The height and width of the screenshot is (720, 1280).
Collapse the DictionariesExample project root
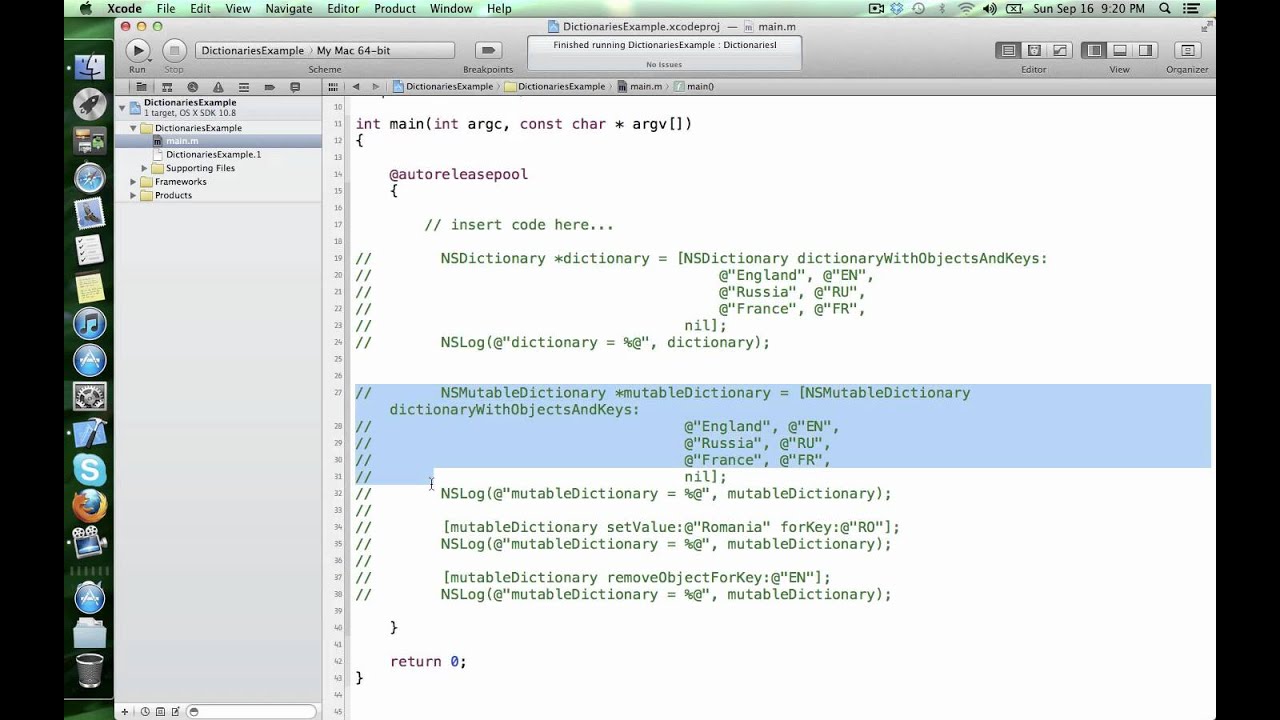pyautogui.click(x=122, y=107)
